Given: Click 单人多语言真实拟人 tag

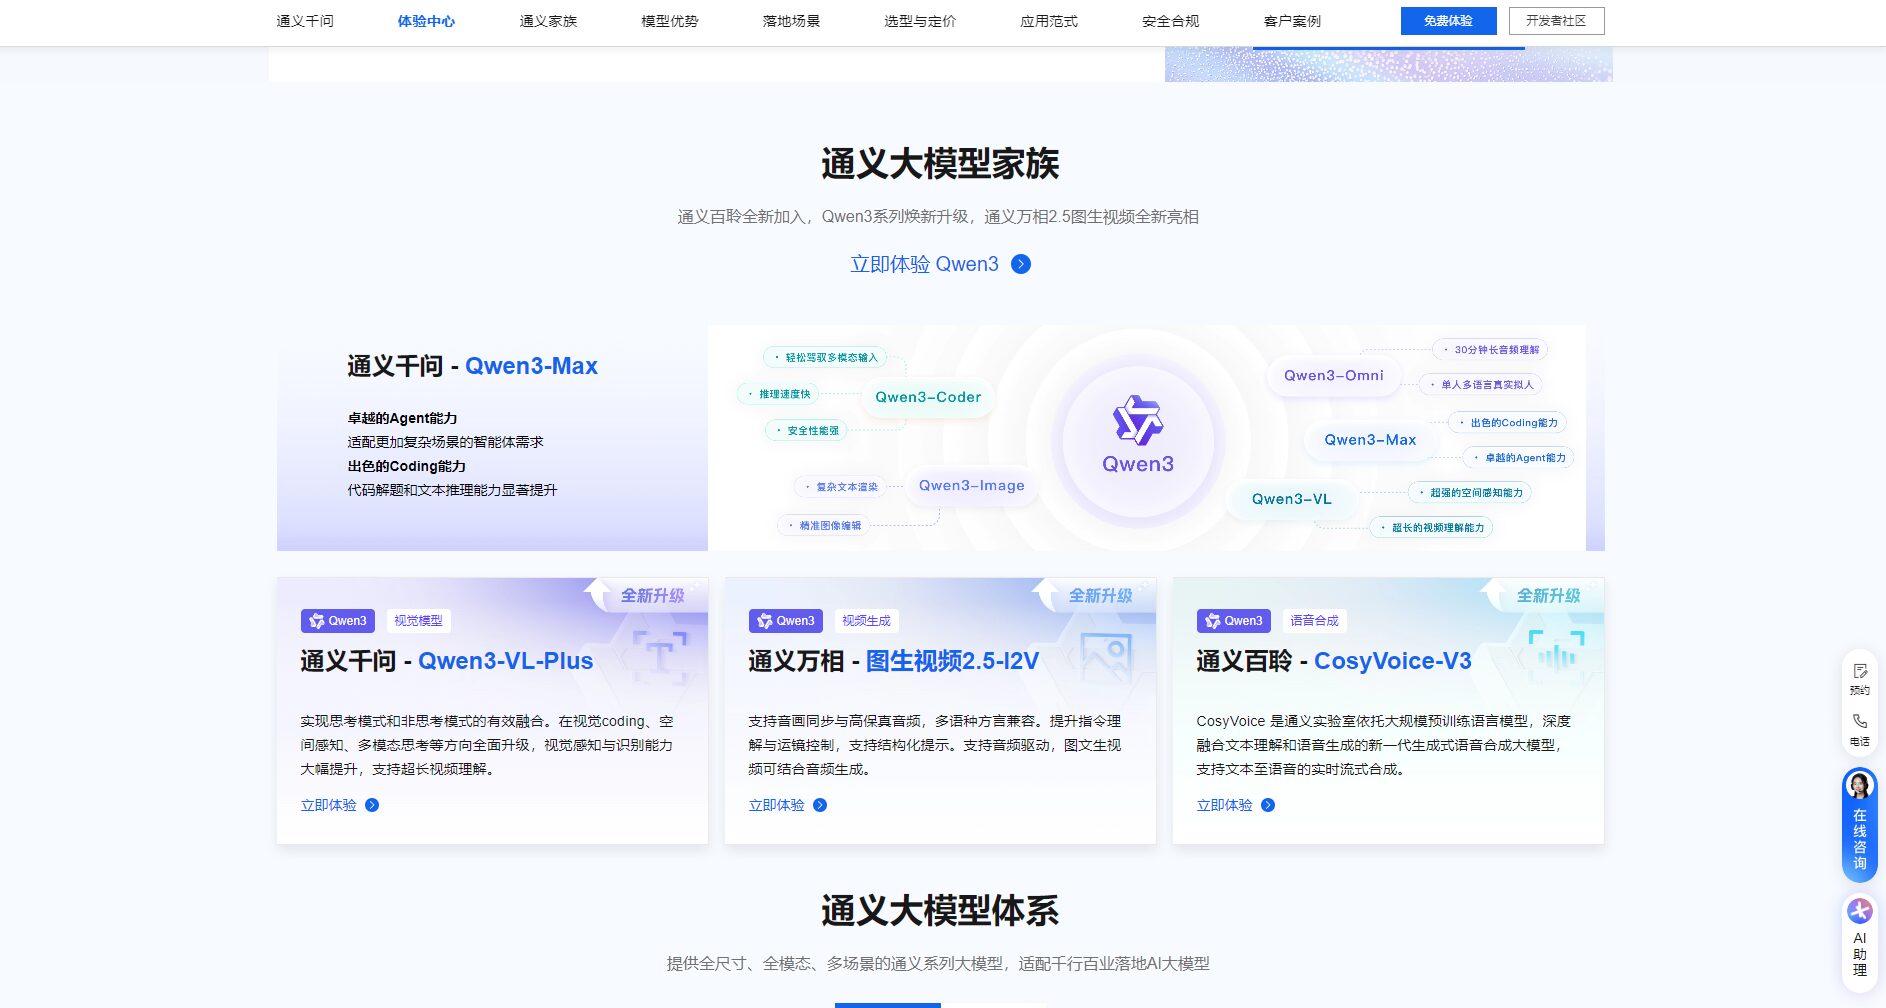Looking at the screenshot, I should pyautogui.click(x=1480, y=384).
